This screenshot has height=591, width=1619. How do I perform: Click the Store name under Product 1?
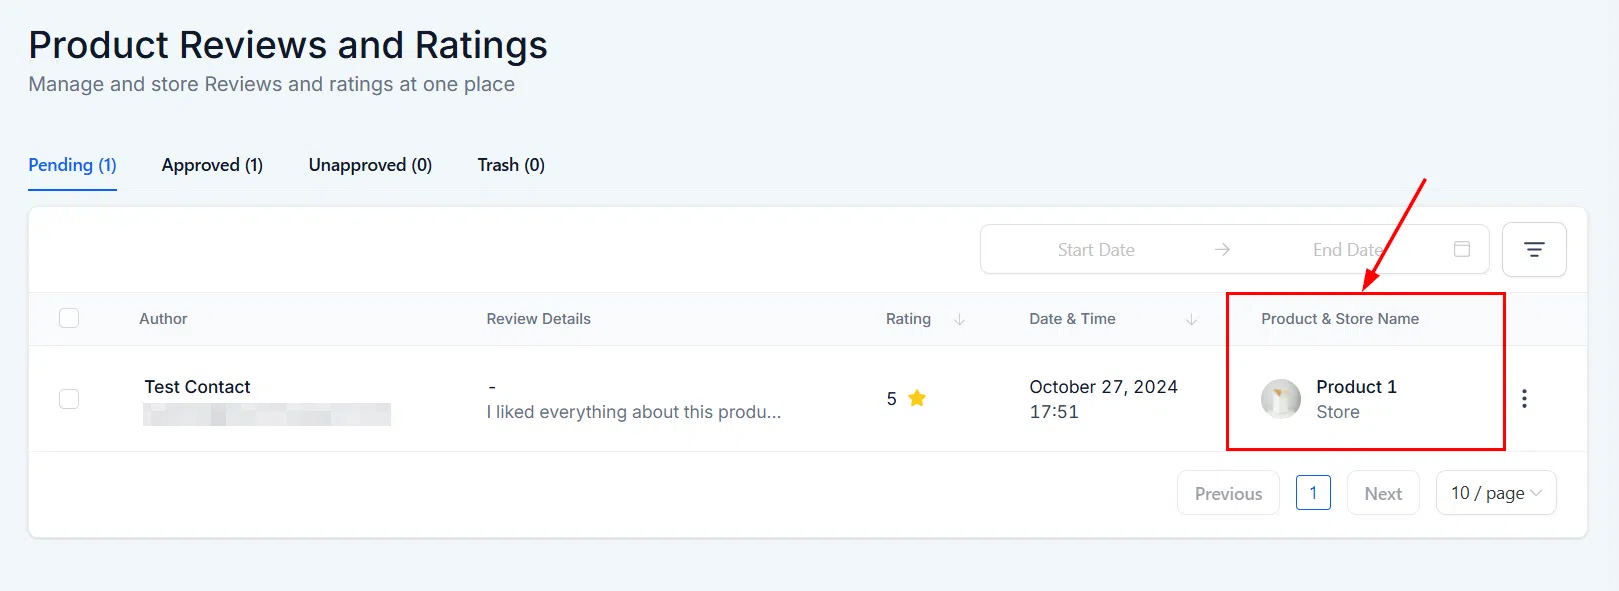(1338, 412)
